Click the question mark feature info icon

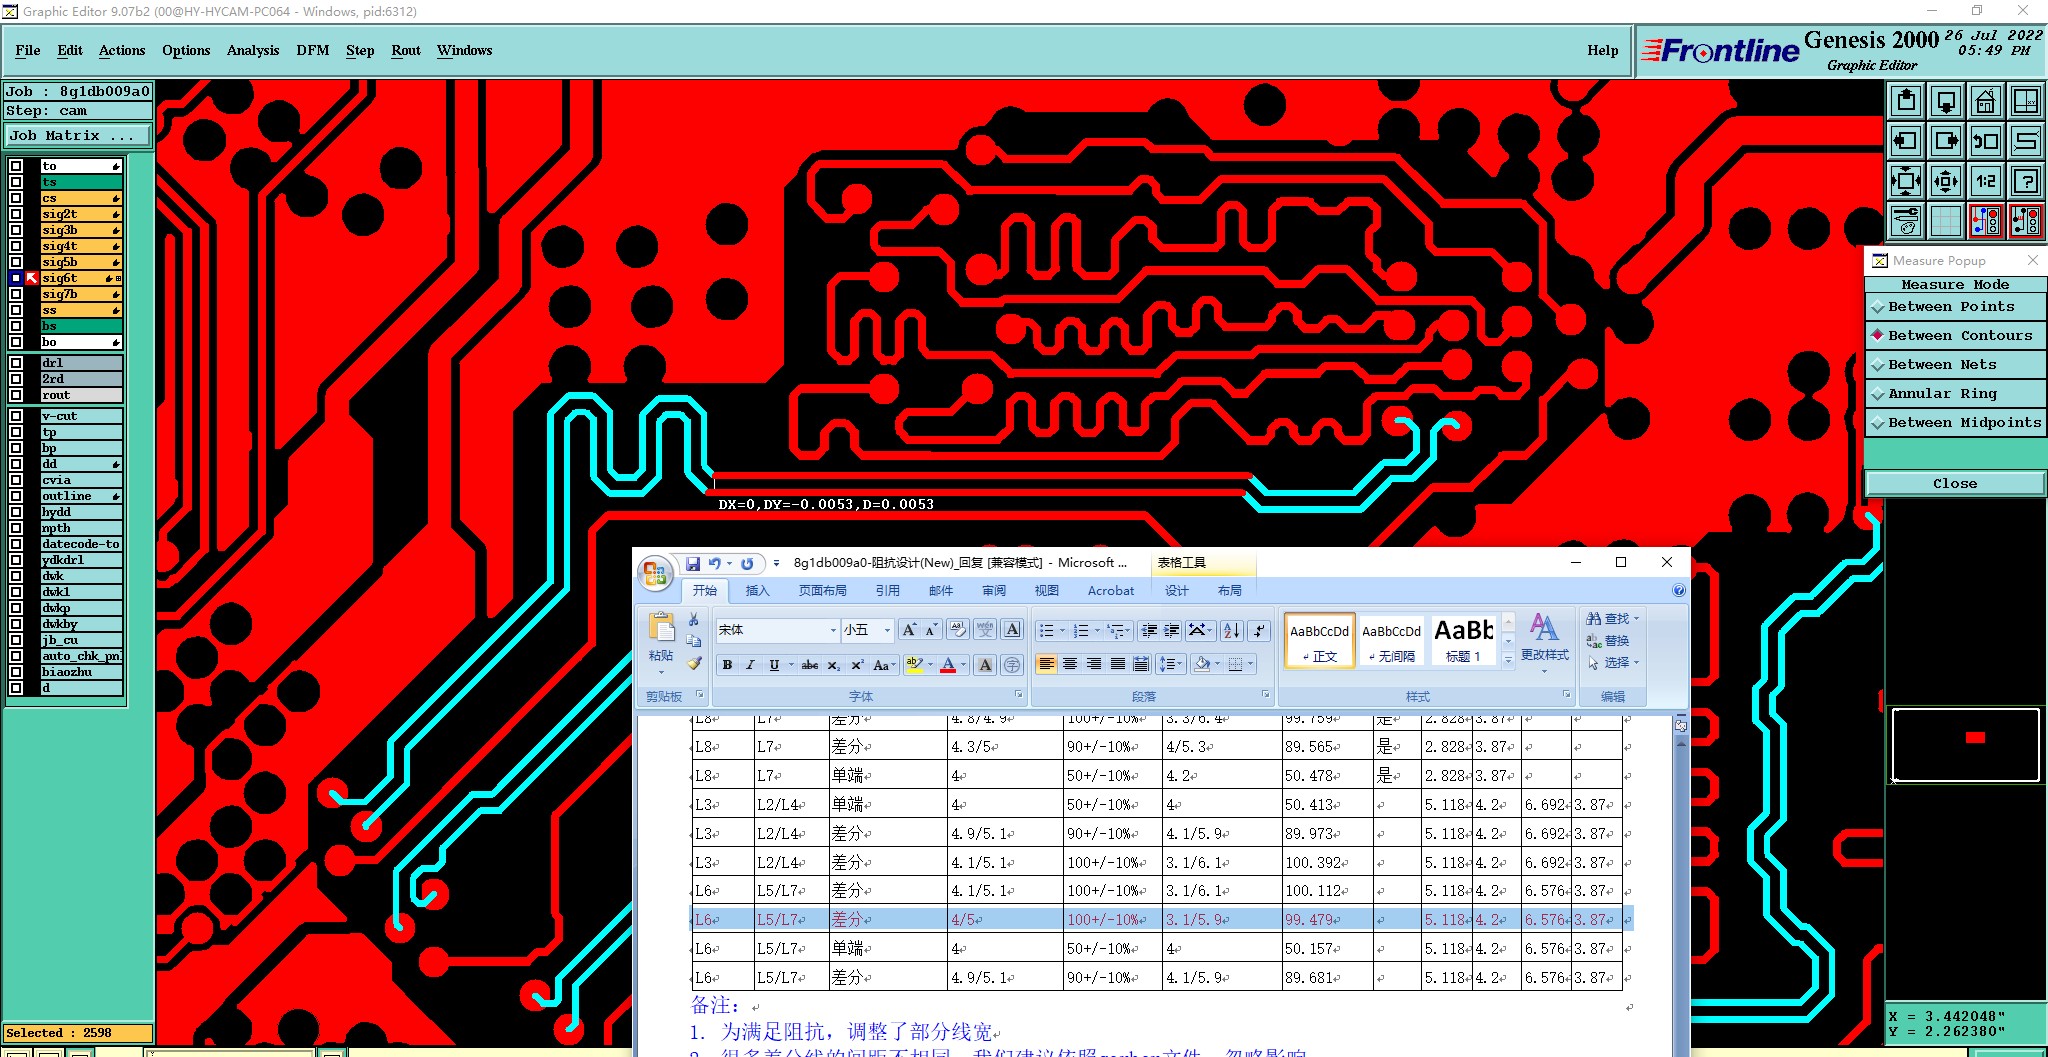pos(2025,181)
